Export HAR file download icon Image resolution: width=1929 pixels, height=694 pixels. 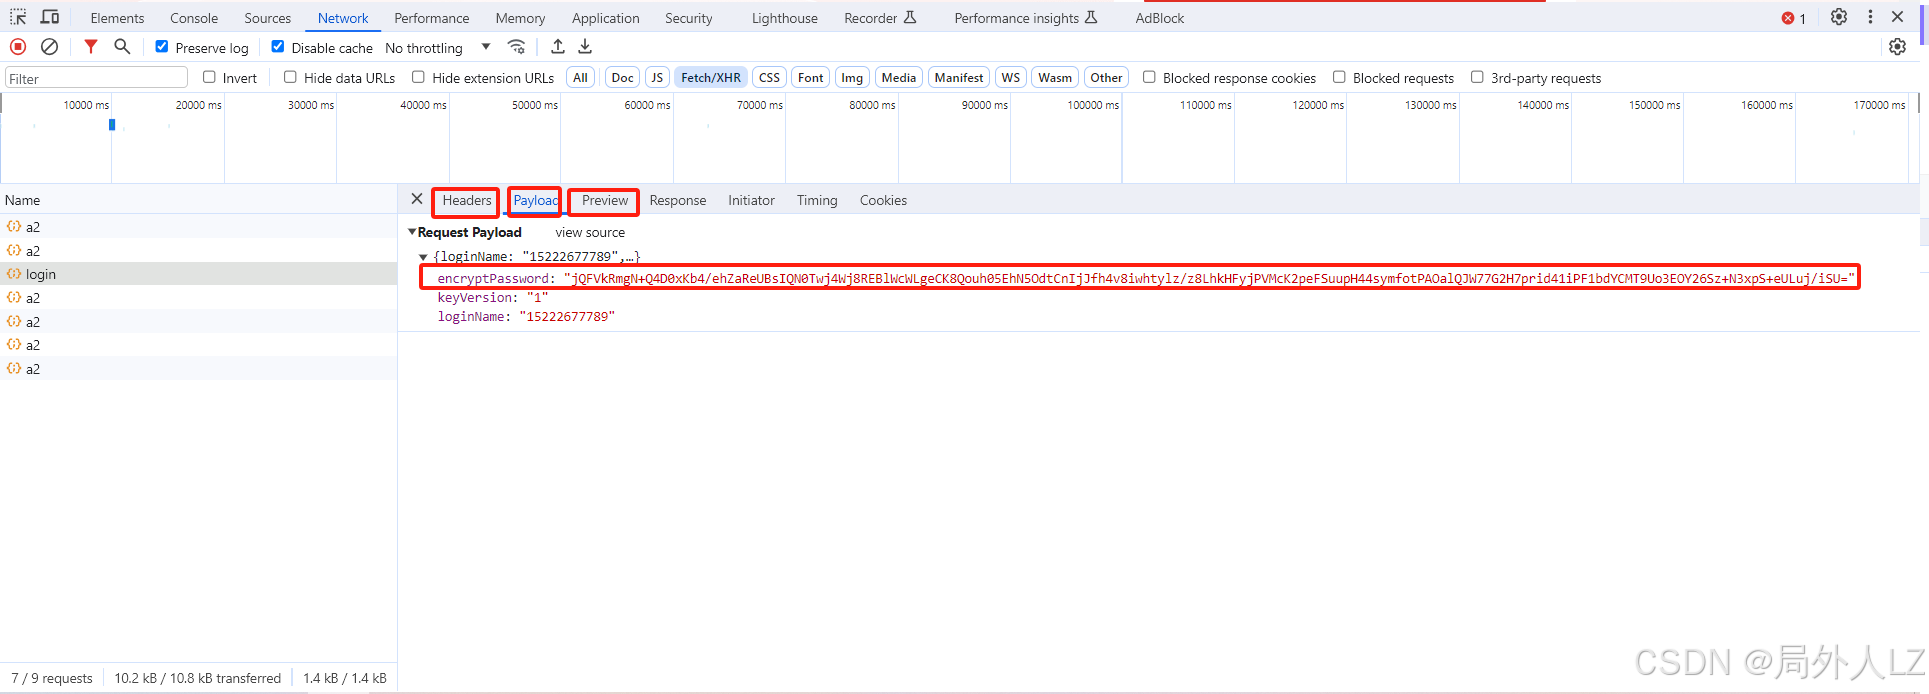coord(585,46)
